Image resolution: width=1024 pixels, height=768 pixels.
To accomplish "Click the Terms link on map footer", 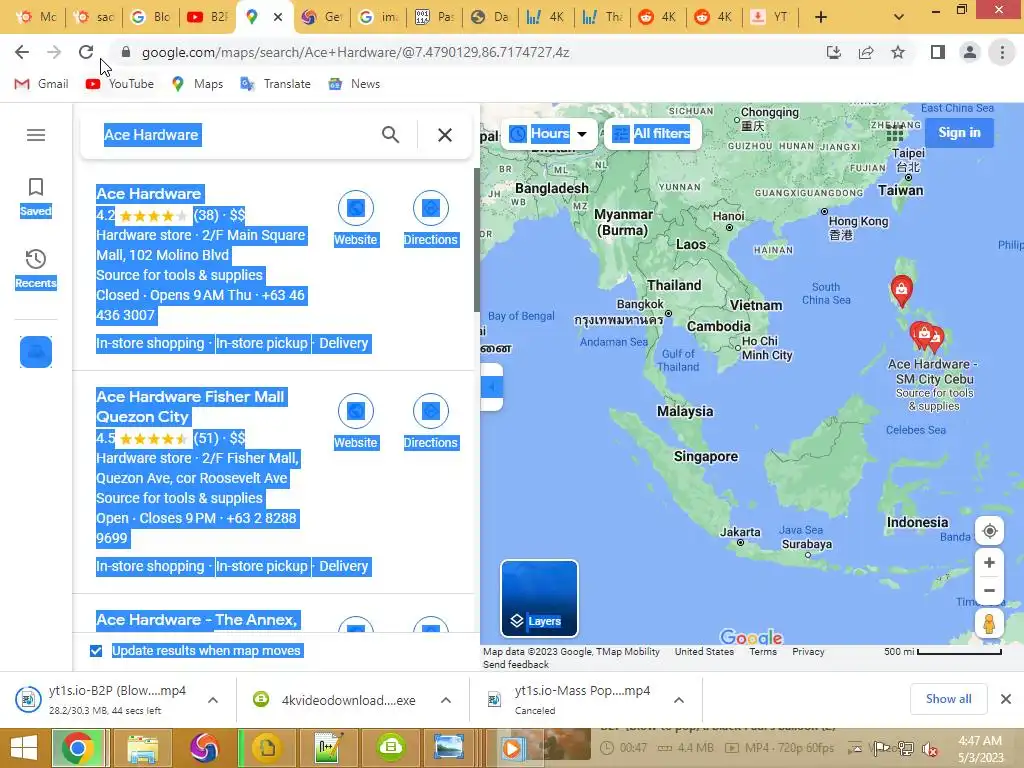I will (x=763, y=652).
